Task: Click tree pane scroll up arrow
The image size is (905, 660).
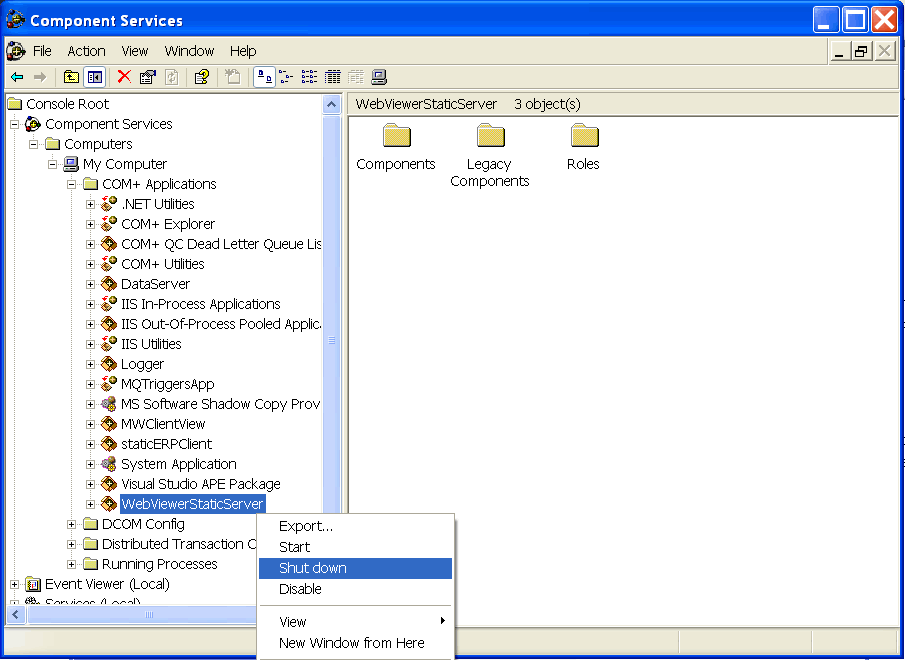Action: click(x=331, y=104)
